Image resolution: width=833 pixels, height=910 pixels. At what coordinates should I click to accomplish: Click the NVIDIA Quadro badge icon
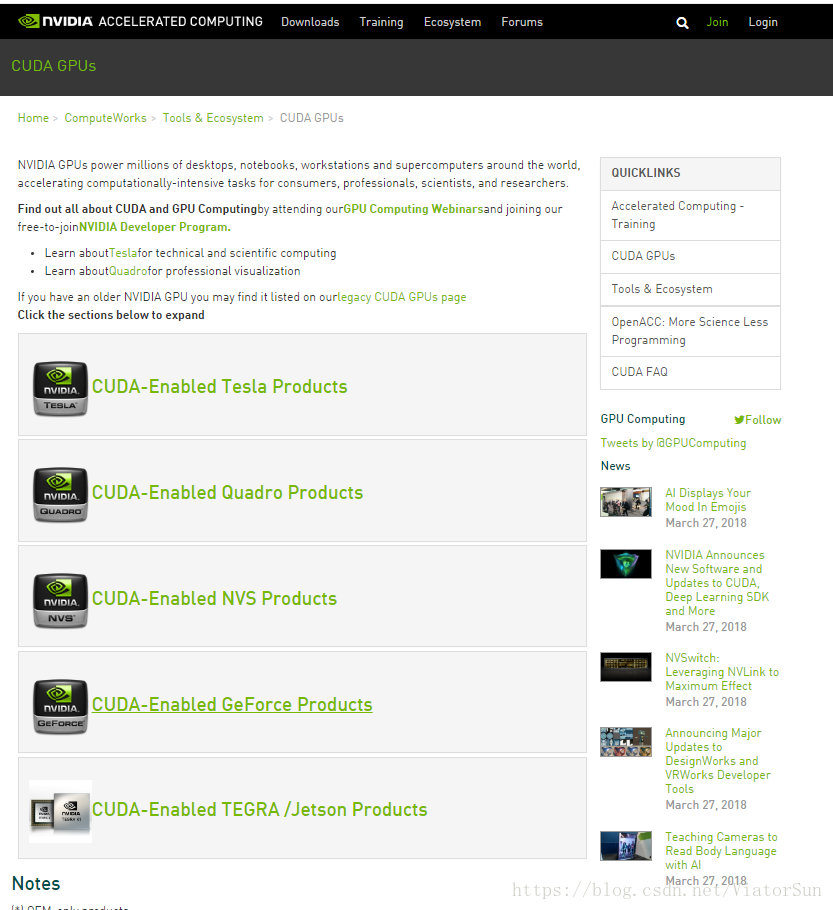point(60,494)
